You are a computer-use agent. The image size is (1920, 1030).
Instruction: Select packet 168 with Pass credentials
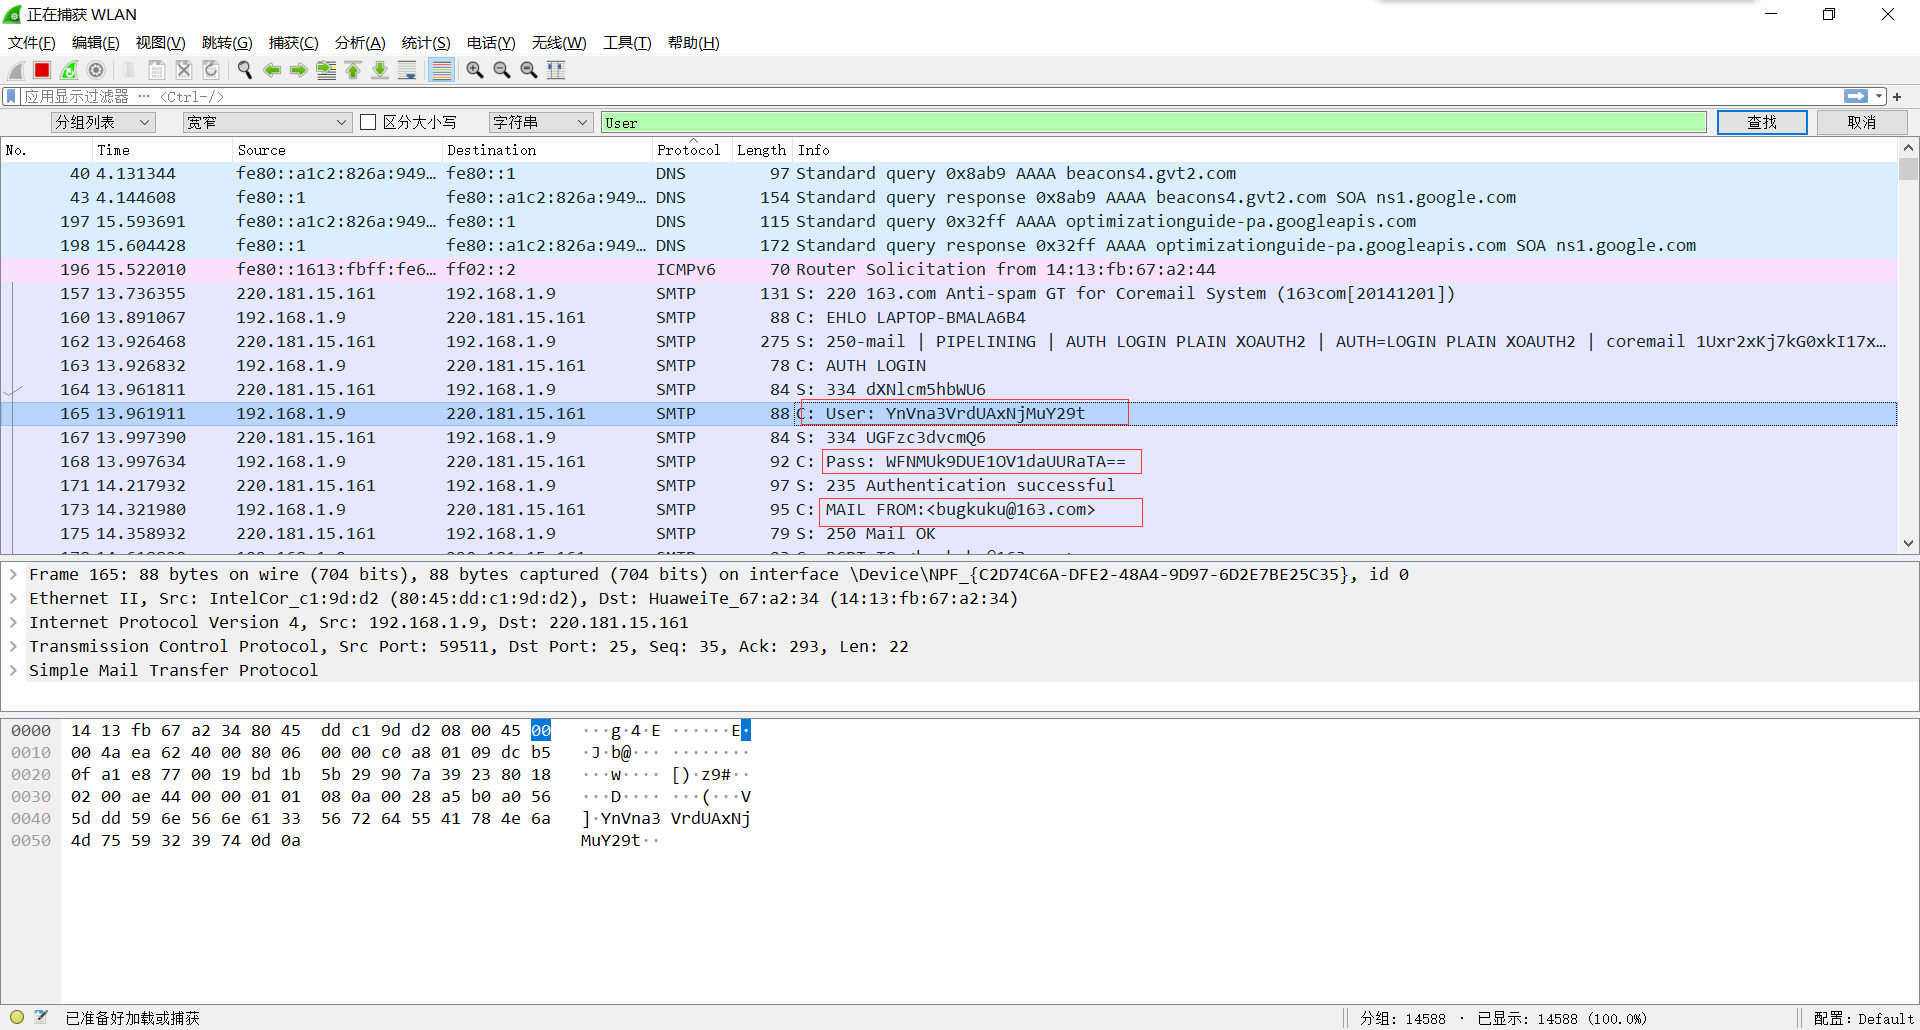tap(948, 462)
